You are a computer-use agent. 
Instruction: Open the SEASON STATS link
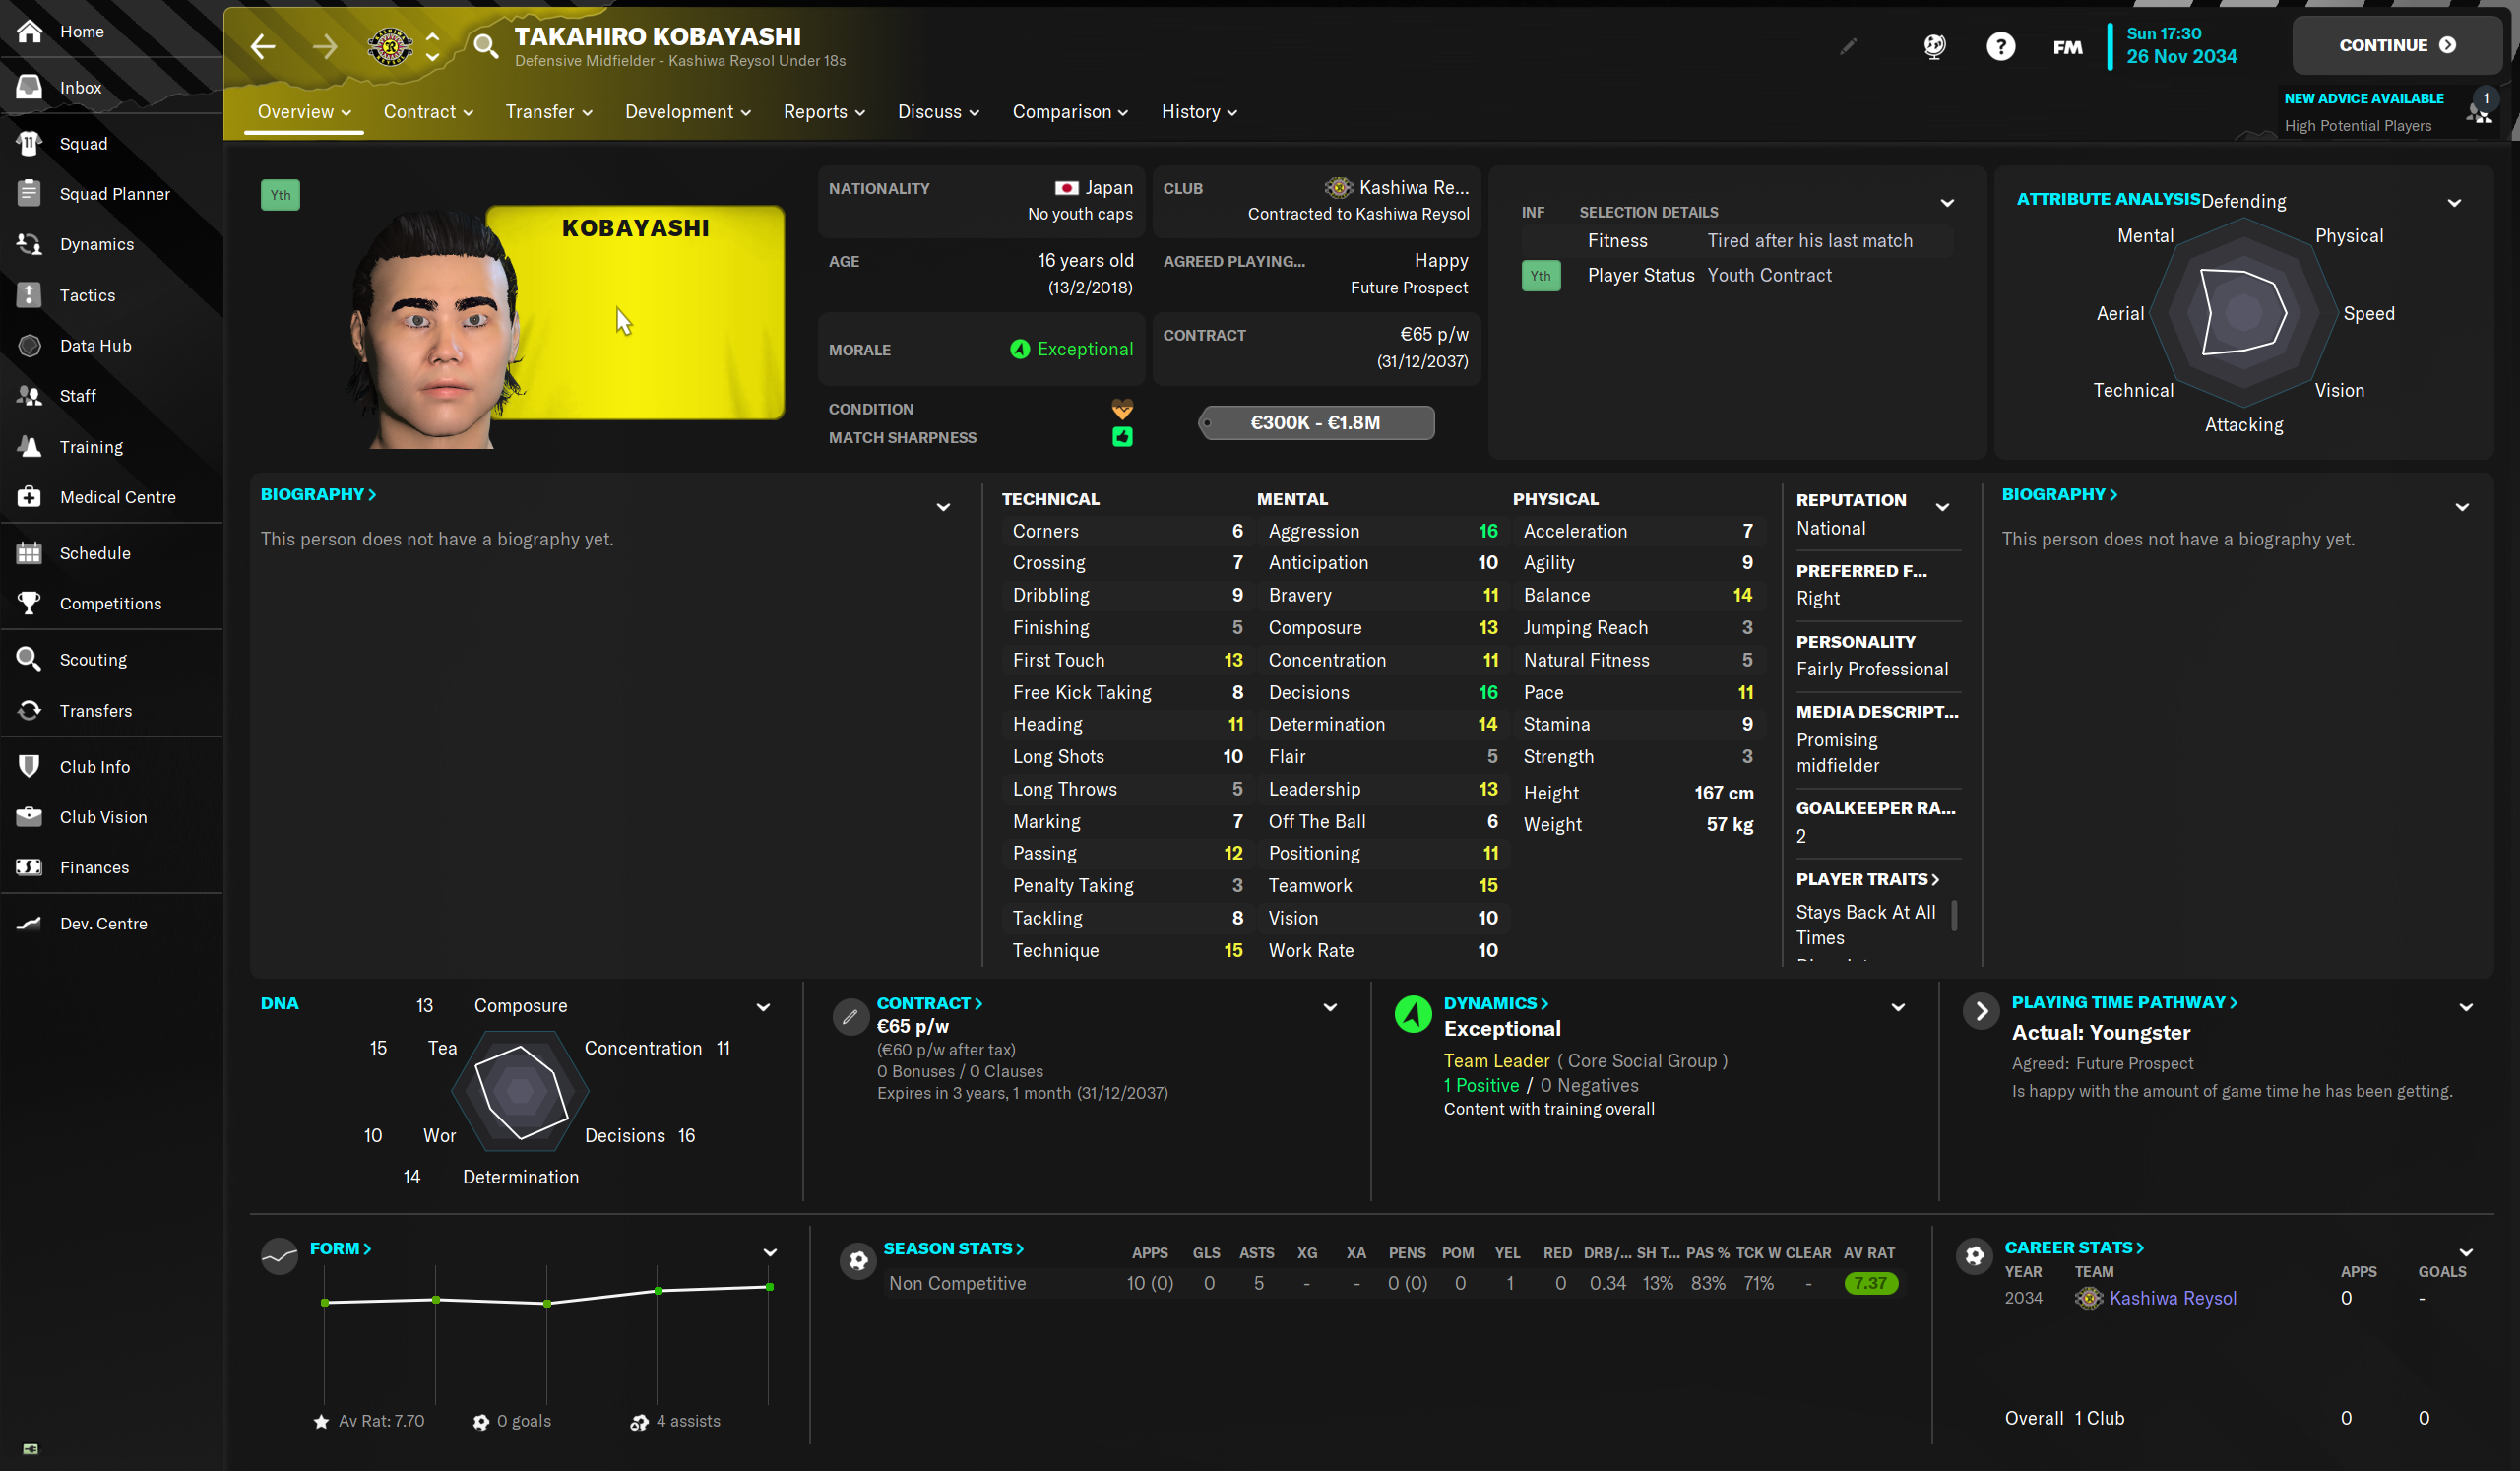[952, 1248]
